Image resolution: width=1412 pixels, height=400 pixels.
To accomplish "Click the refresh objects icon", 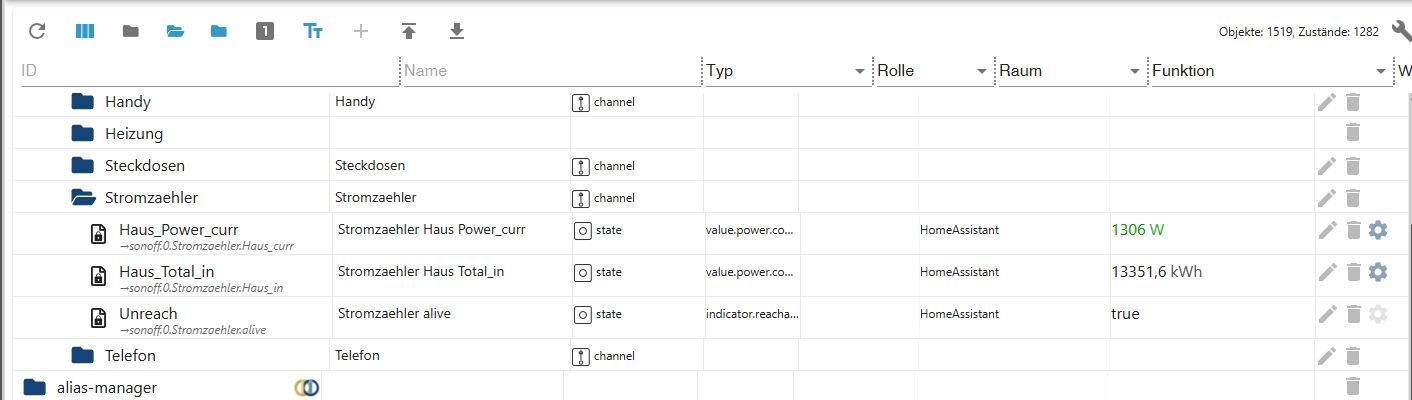I will (x=37, y=31).
